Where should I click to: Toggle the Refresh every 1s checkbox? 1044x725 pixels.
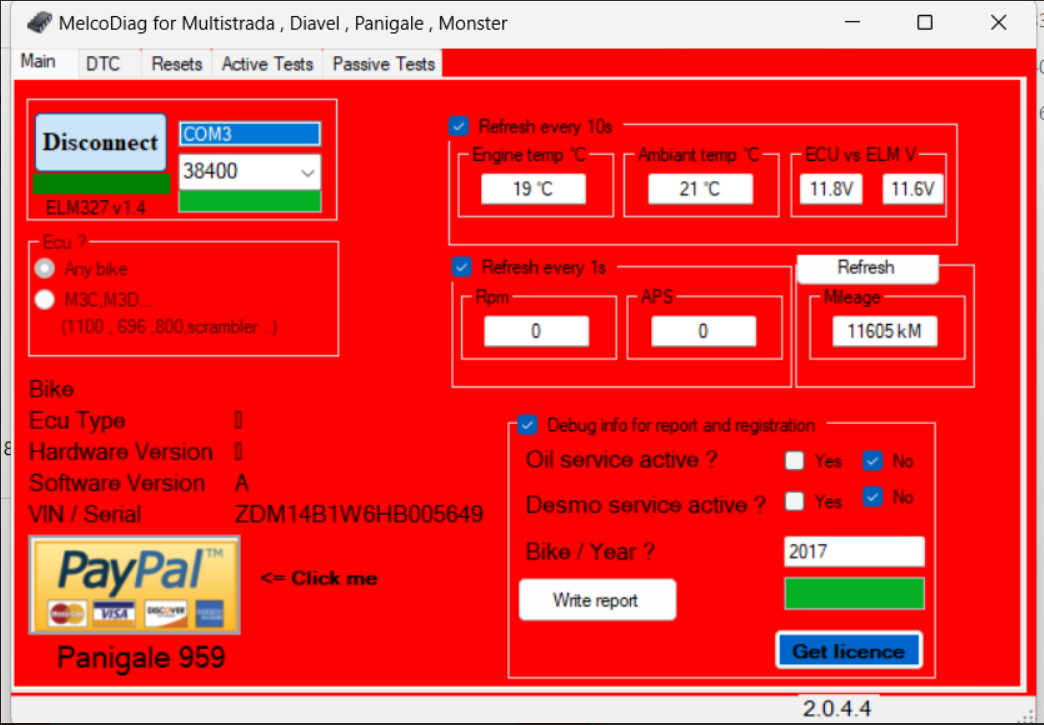(461, 267)
